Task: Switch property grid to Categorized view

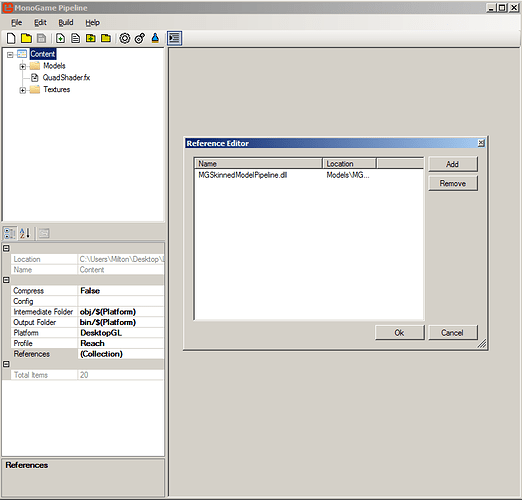Action: click(x=10, y=233)
